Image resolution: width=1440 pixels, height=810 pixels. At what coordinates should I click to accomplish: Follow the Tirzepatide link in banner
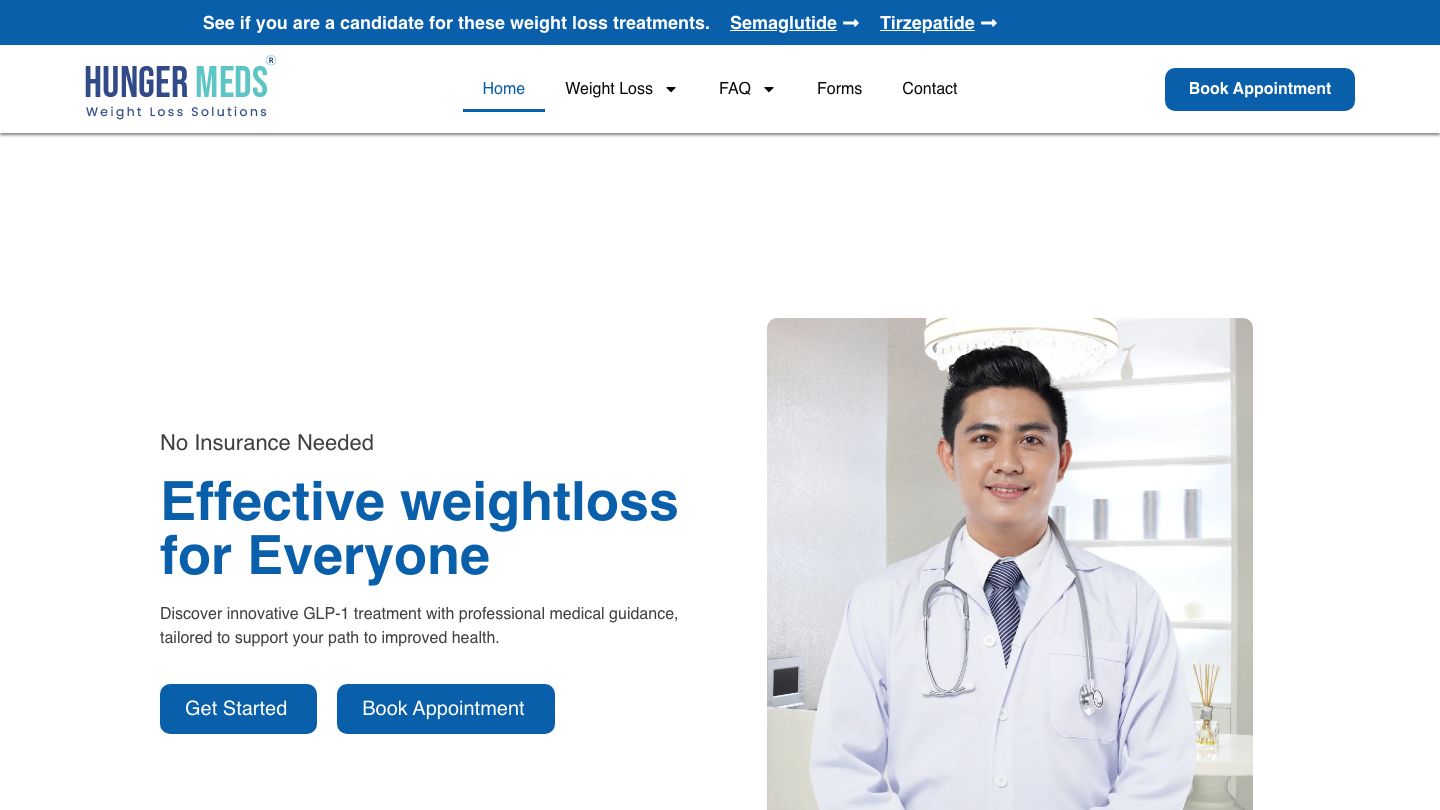tap(927, 23)
